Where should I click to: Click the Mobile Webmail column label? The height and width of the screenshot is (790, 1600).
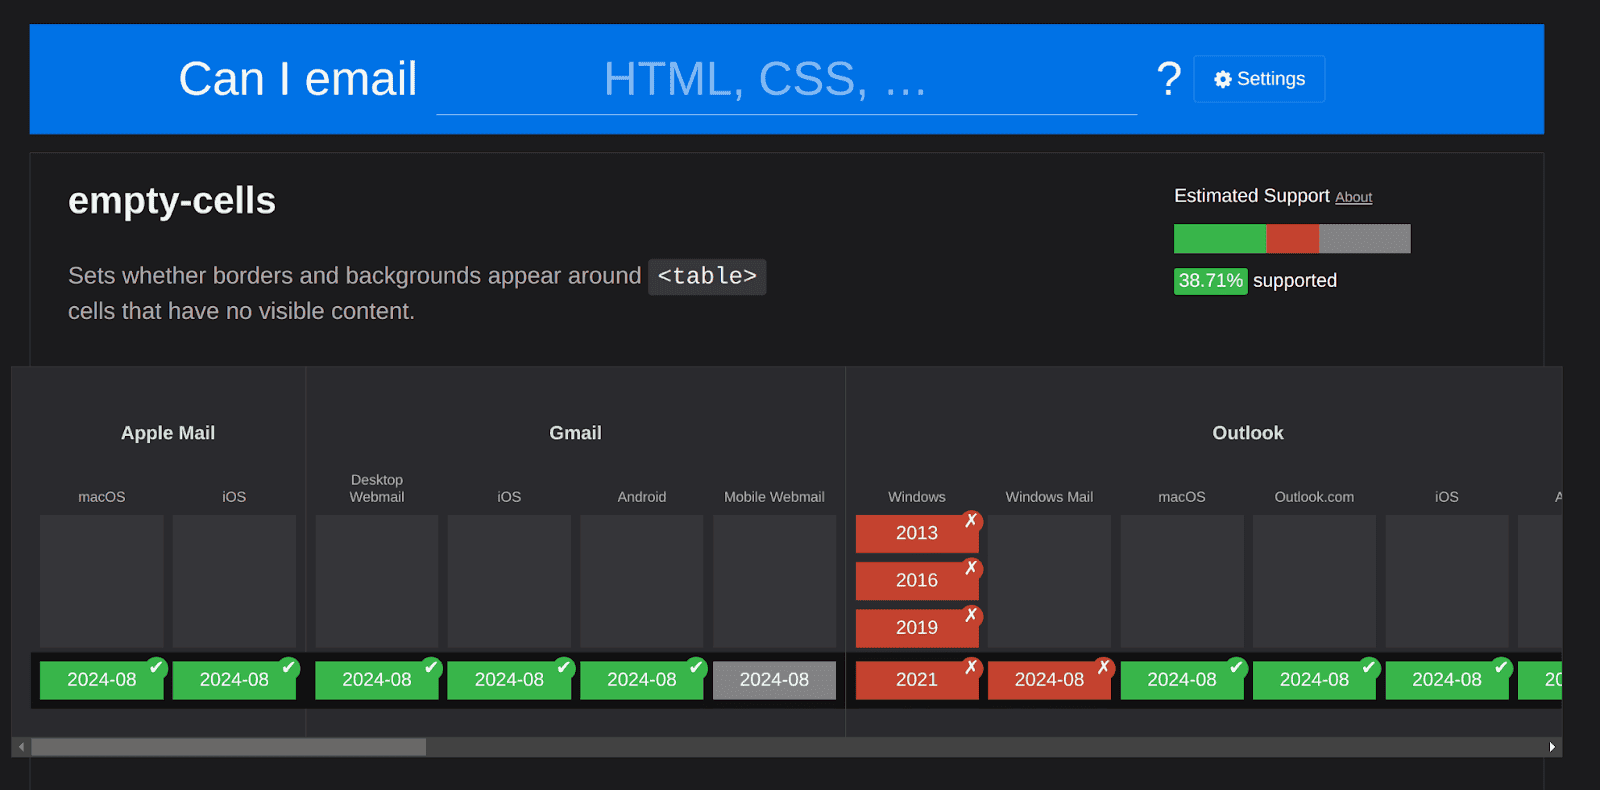pos(774,497)
